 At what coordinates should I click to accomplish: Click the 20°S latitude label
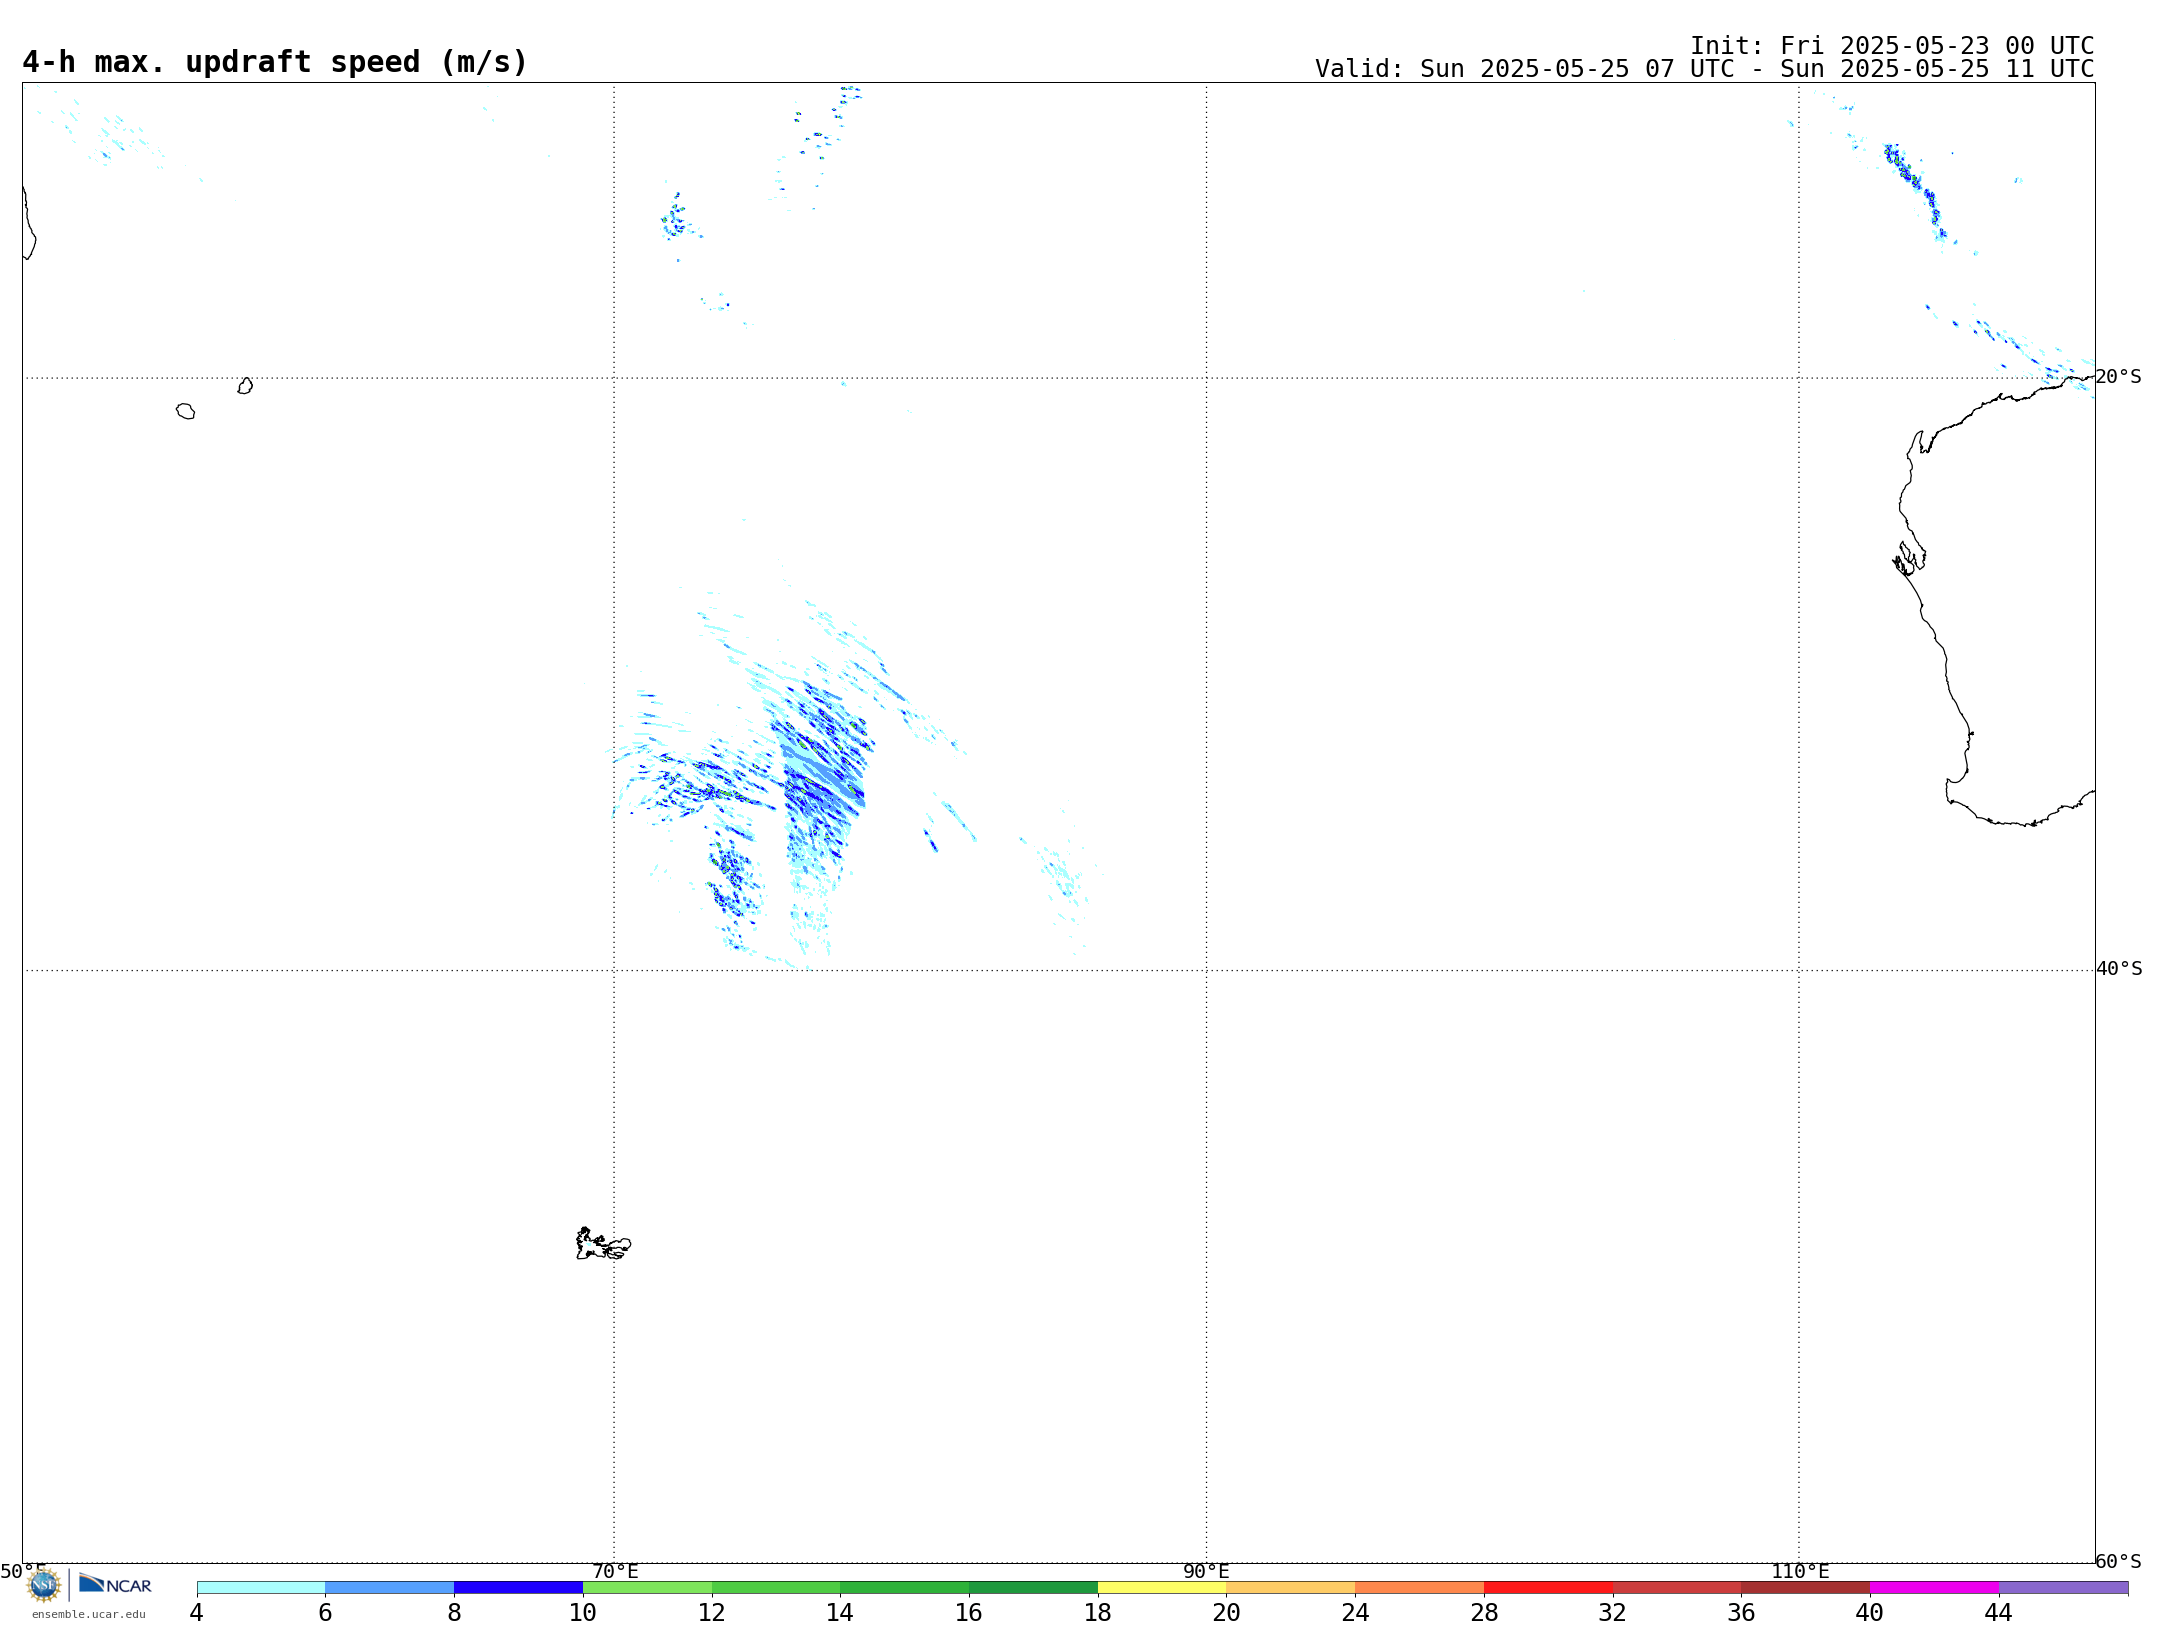[2119, 377]
